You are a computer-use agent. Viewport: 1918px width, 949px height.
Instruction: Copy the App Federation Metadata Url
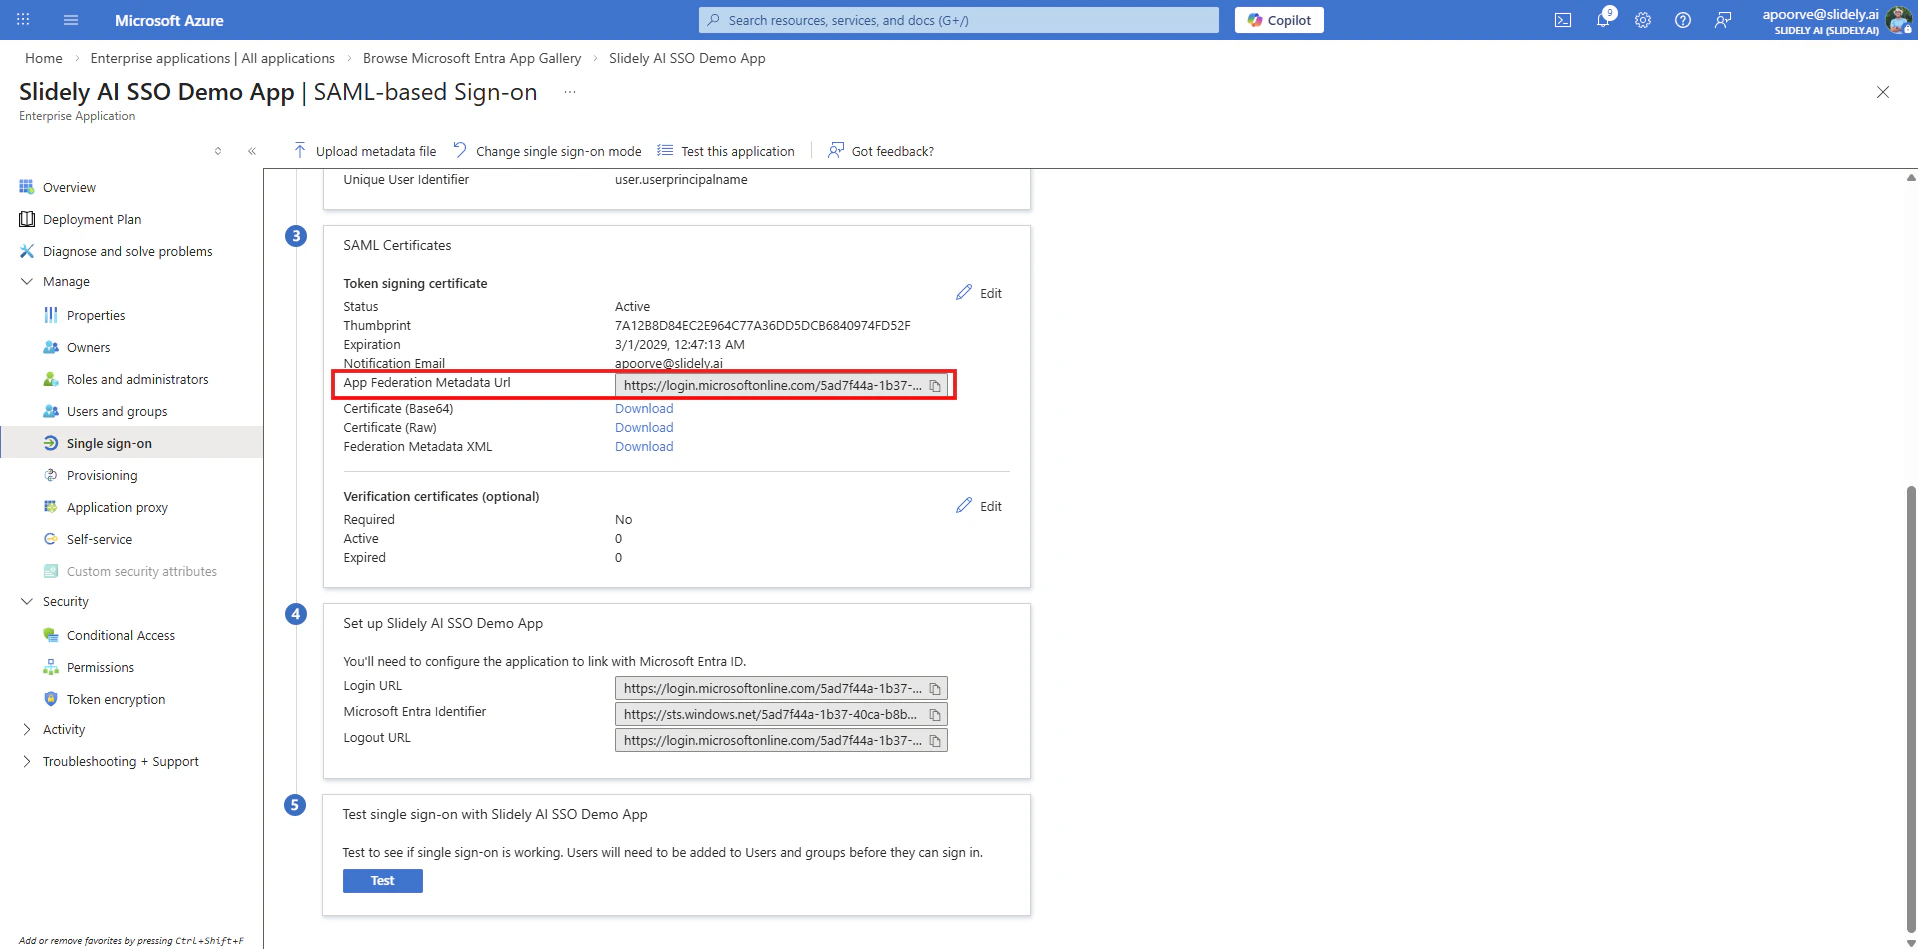tap(935, 386)
